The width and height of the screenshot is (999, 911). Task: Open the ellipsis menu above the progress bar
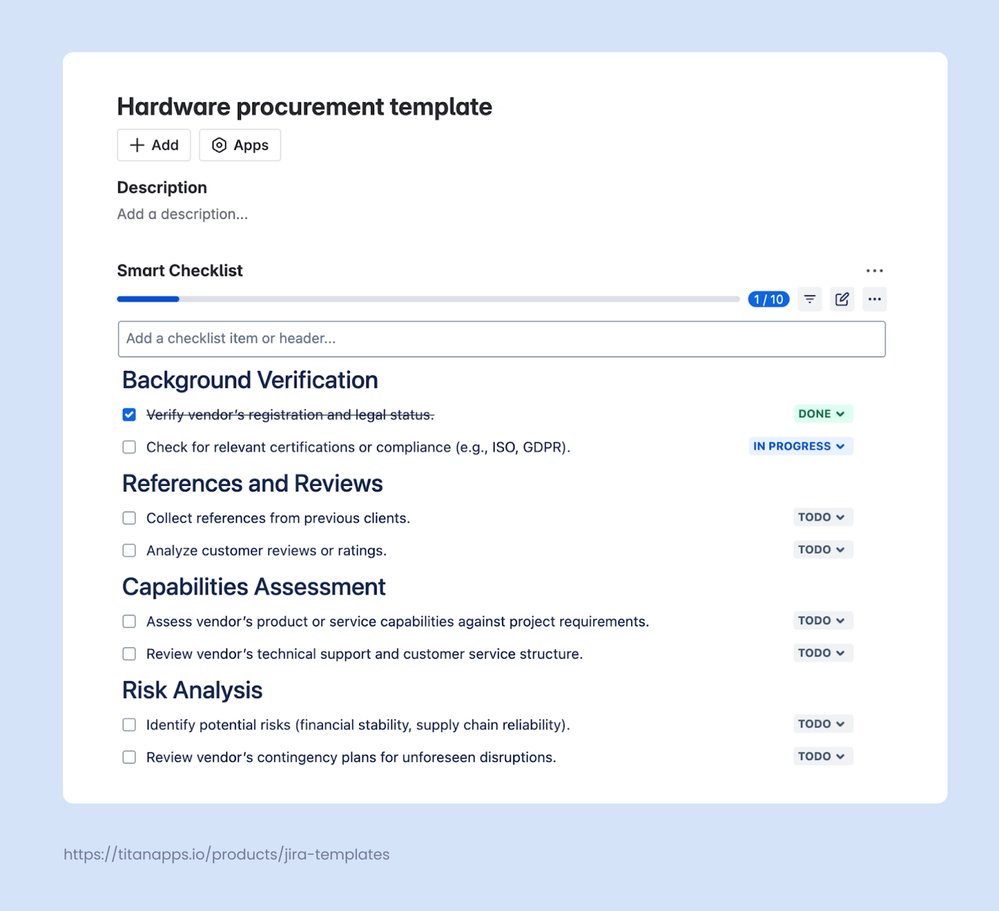coord(874,270)
